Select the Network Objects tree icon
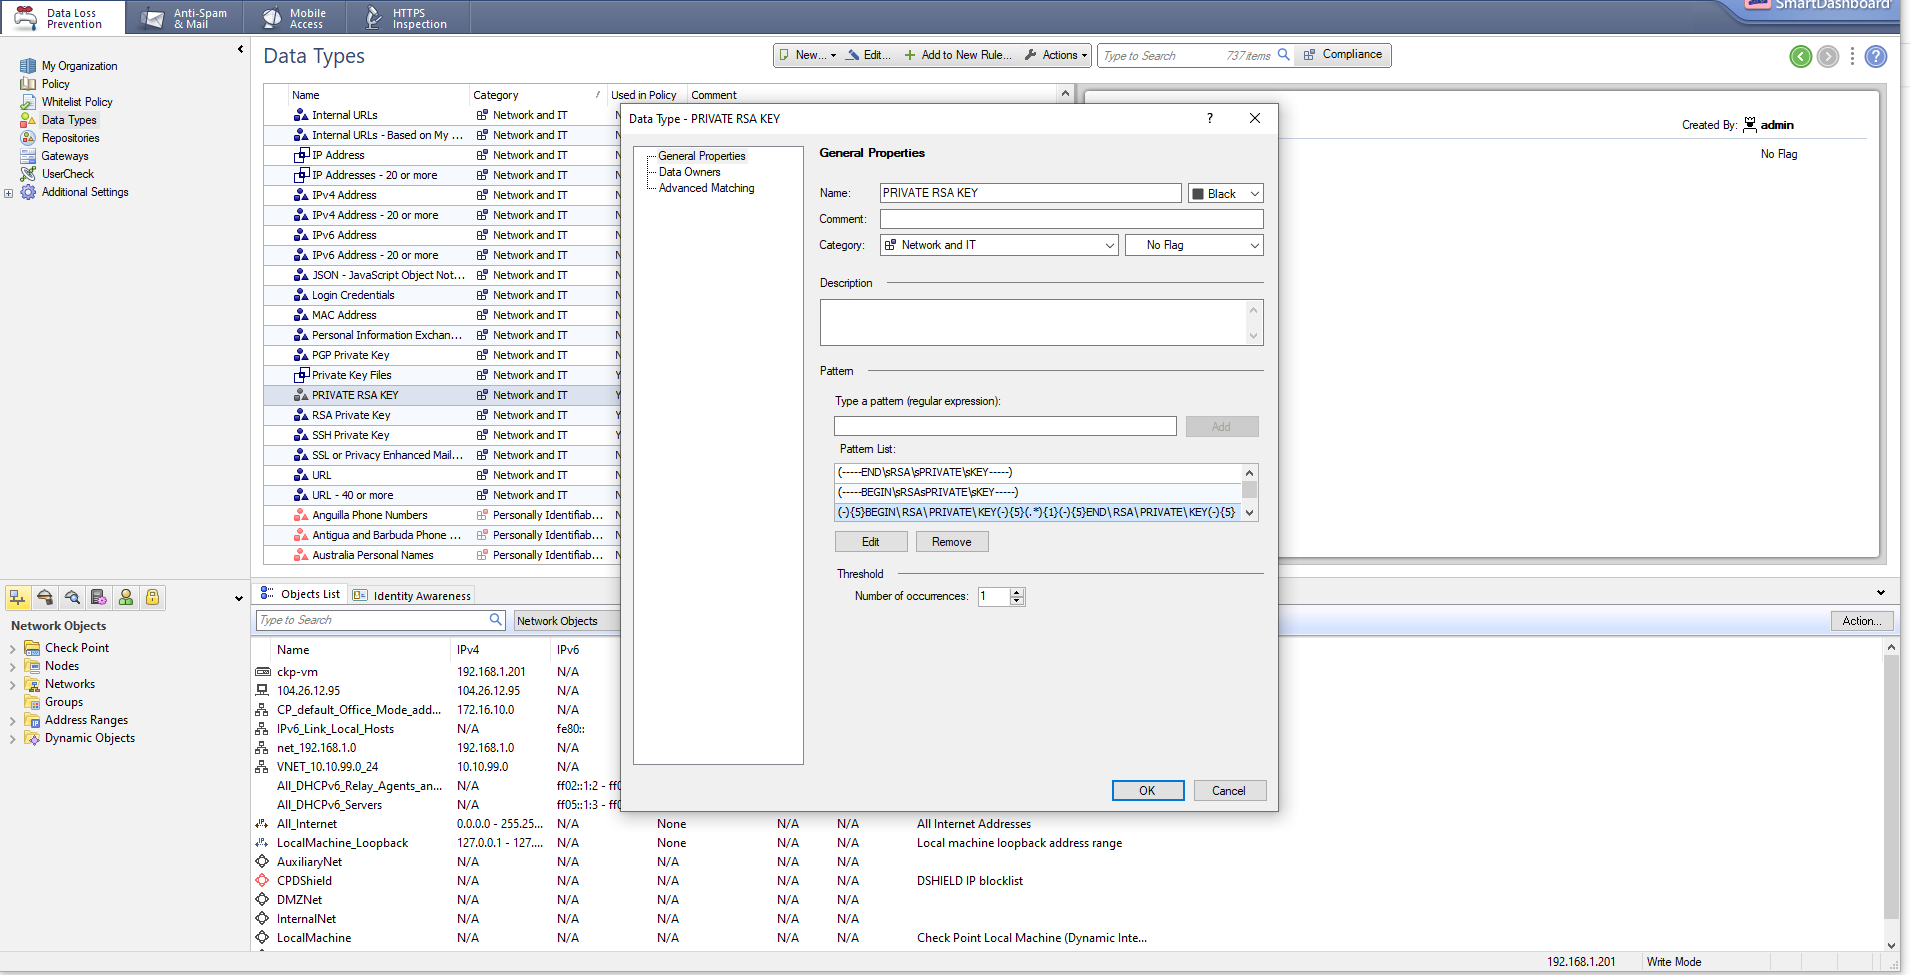Viewport: 1910px width, 975px height. pos(17,597)
